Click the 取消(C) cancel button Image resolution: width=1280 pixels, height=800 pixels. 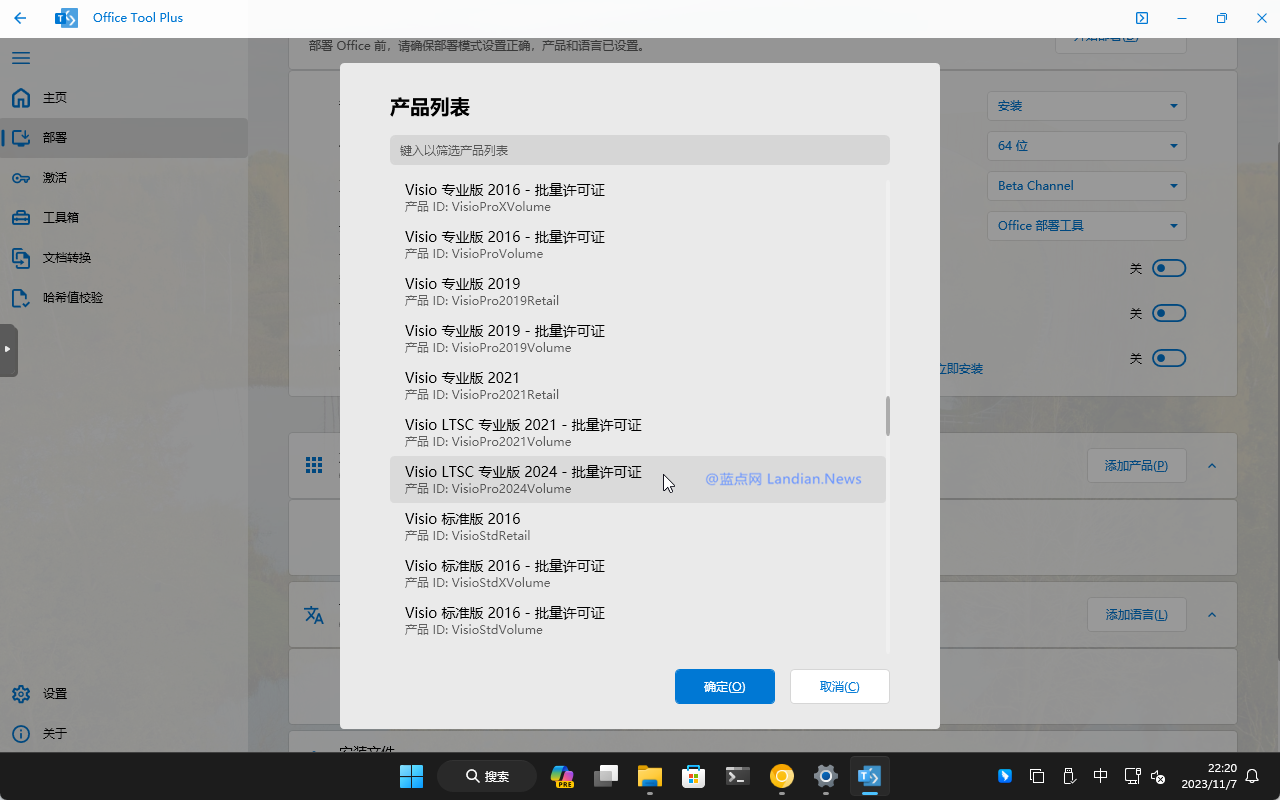tap(839, 687)
